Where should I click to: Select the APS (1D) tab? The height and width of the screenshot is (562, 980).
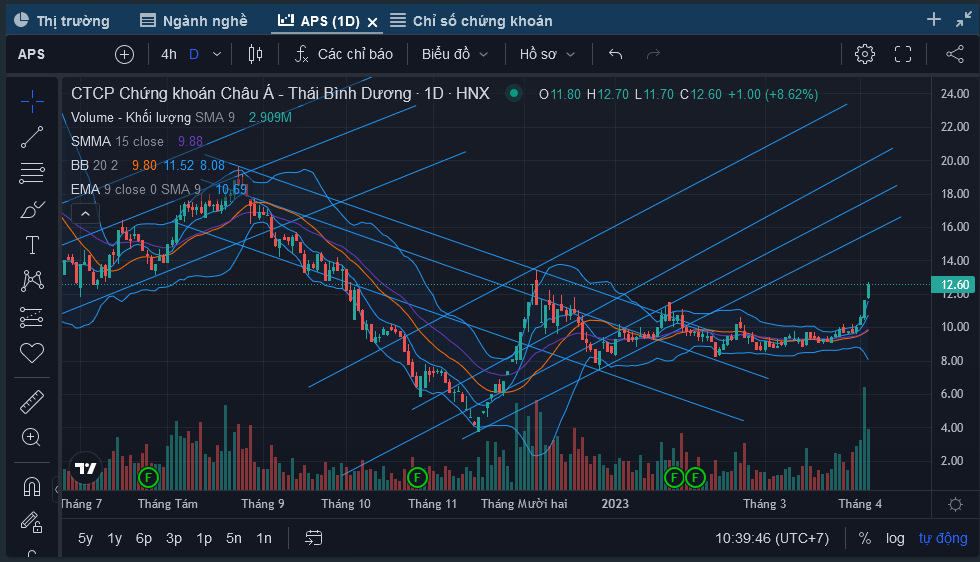319,21
